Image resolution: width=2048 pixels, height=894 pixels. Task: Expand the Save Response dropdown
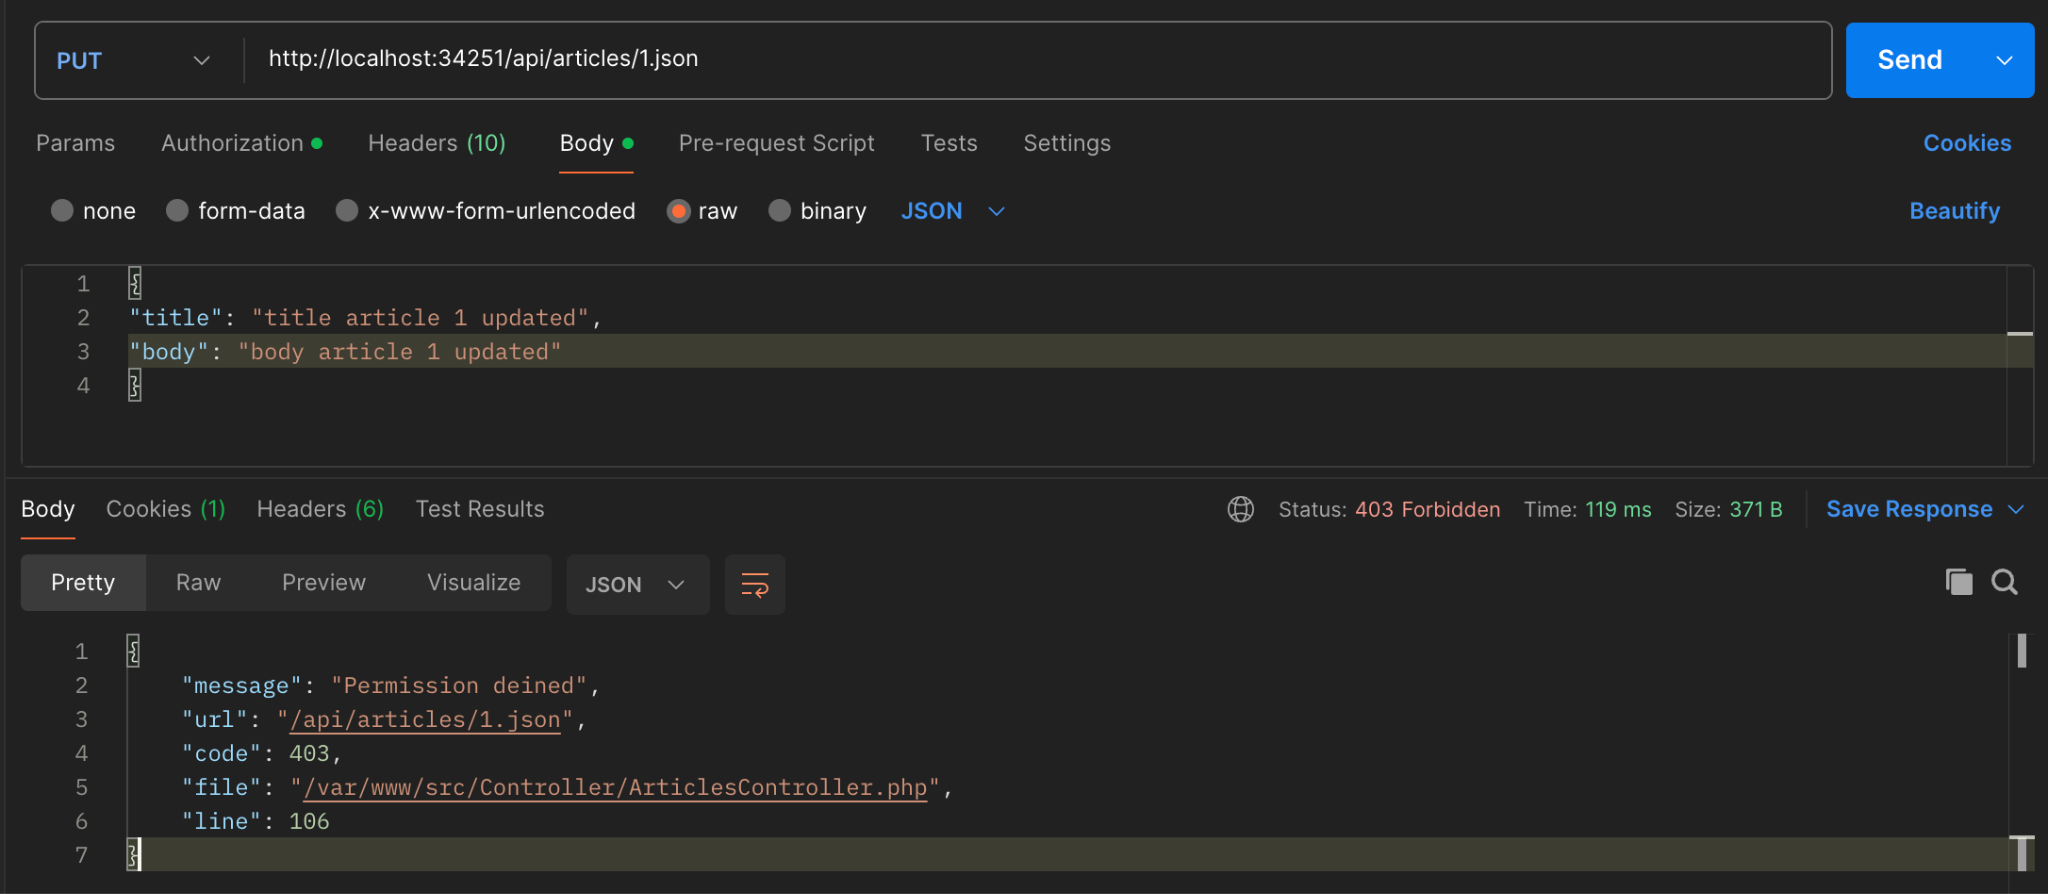point(2016,510)
